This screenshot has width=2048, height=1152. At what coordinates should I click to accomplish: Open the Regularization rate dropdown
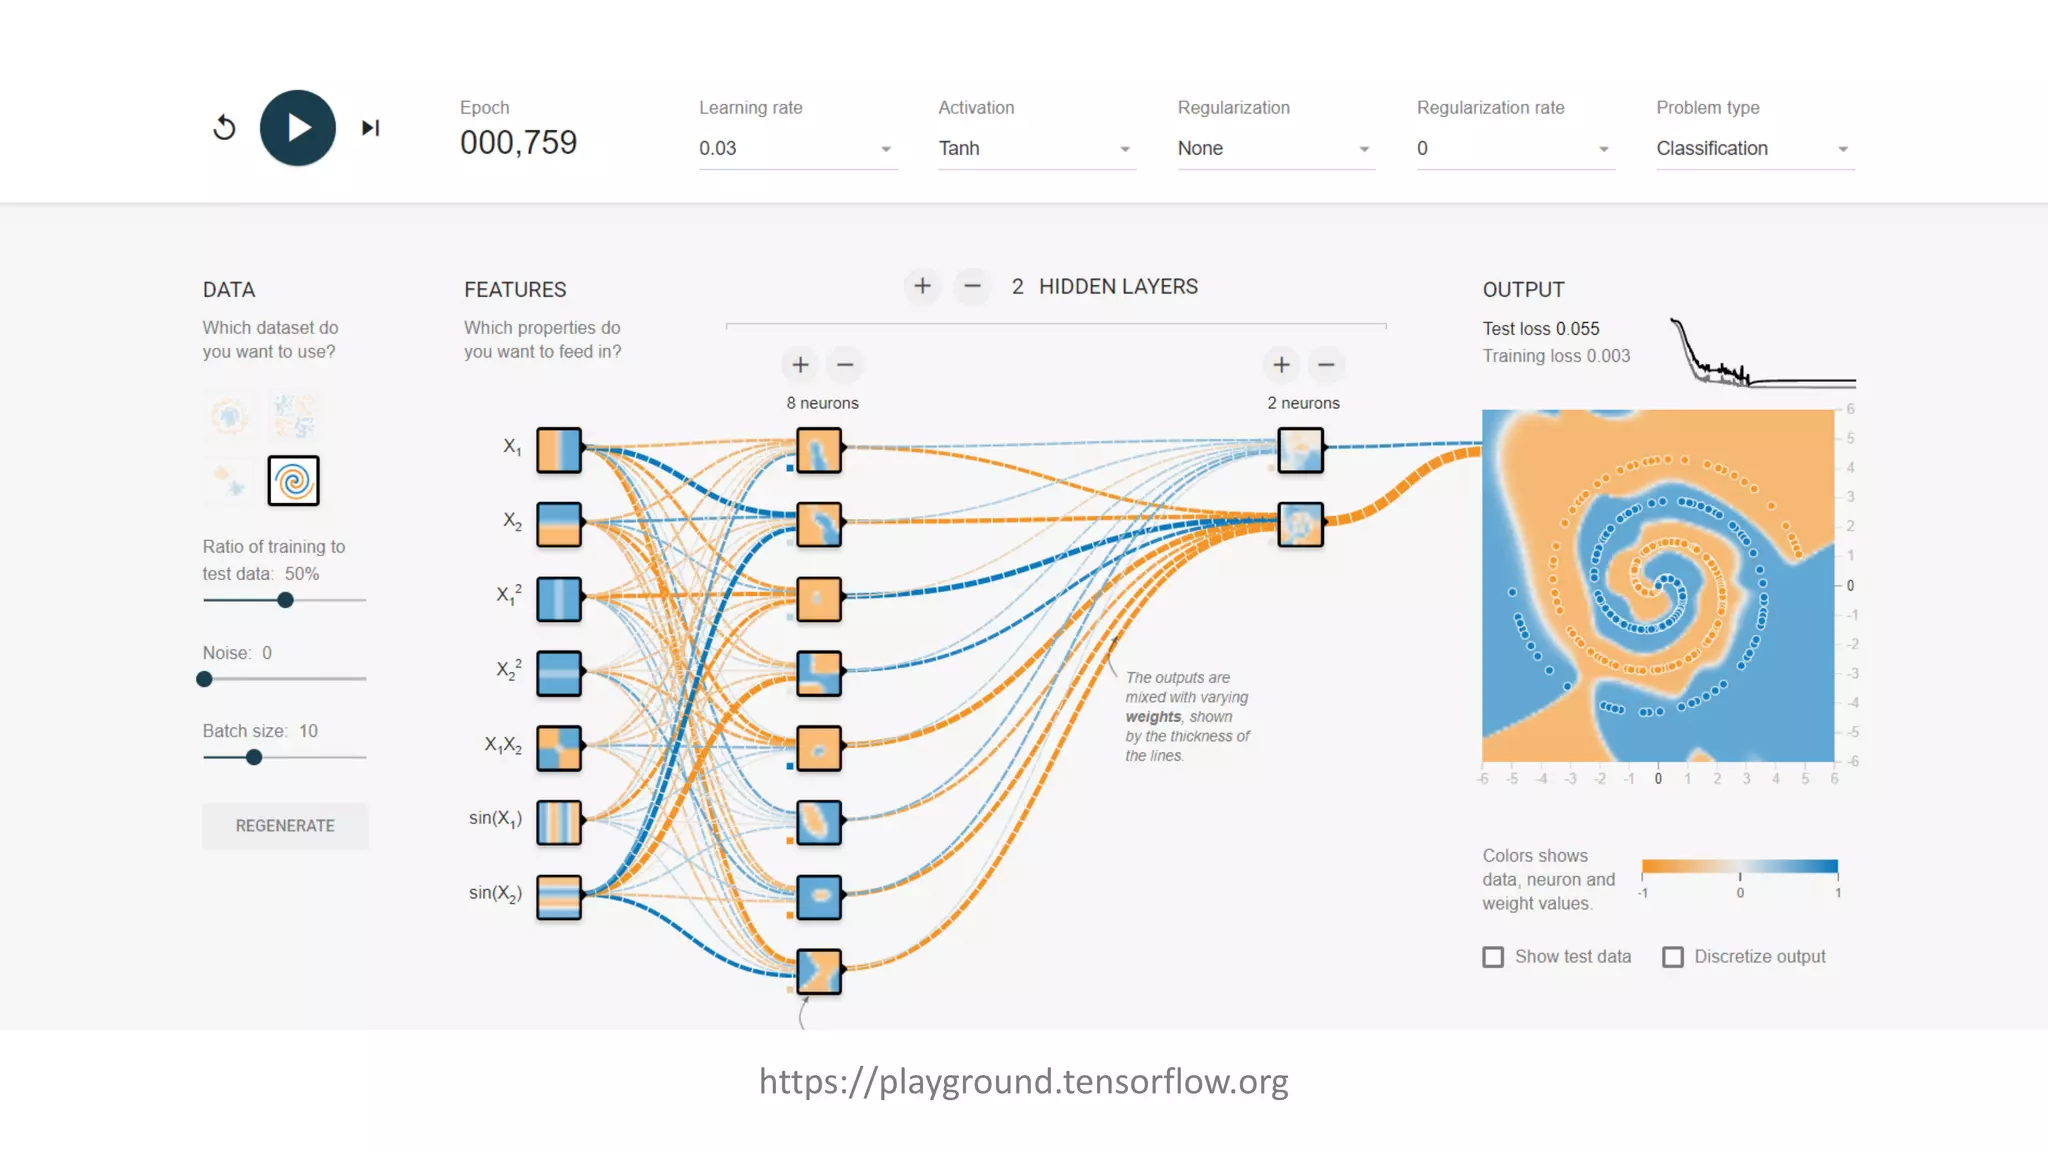pos(1514,148)
